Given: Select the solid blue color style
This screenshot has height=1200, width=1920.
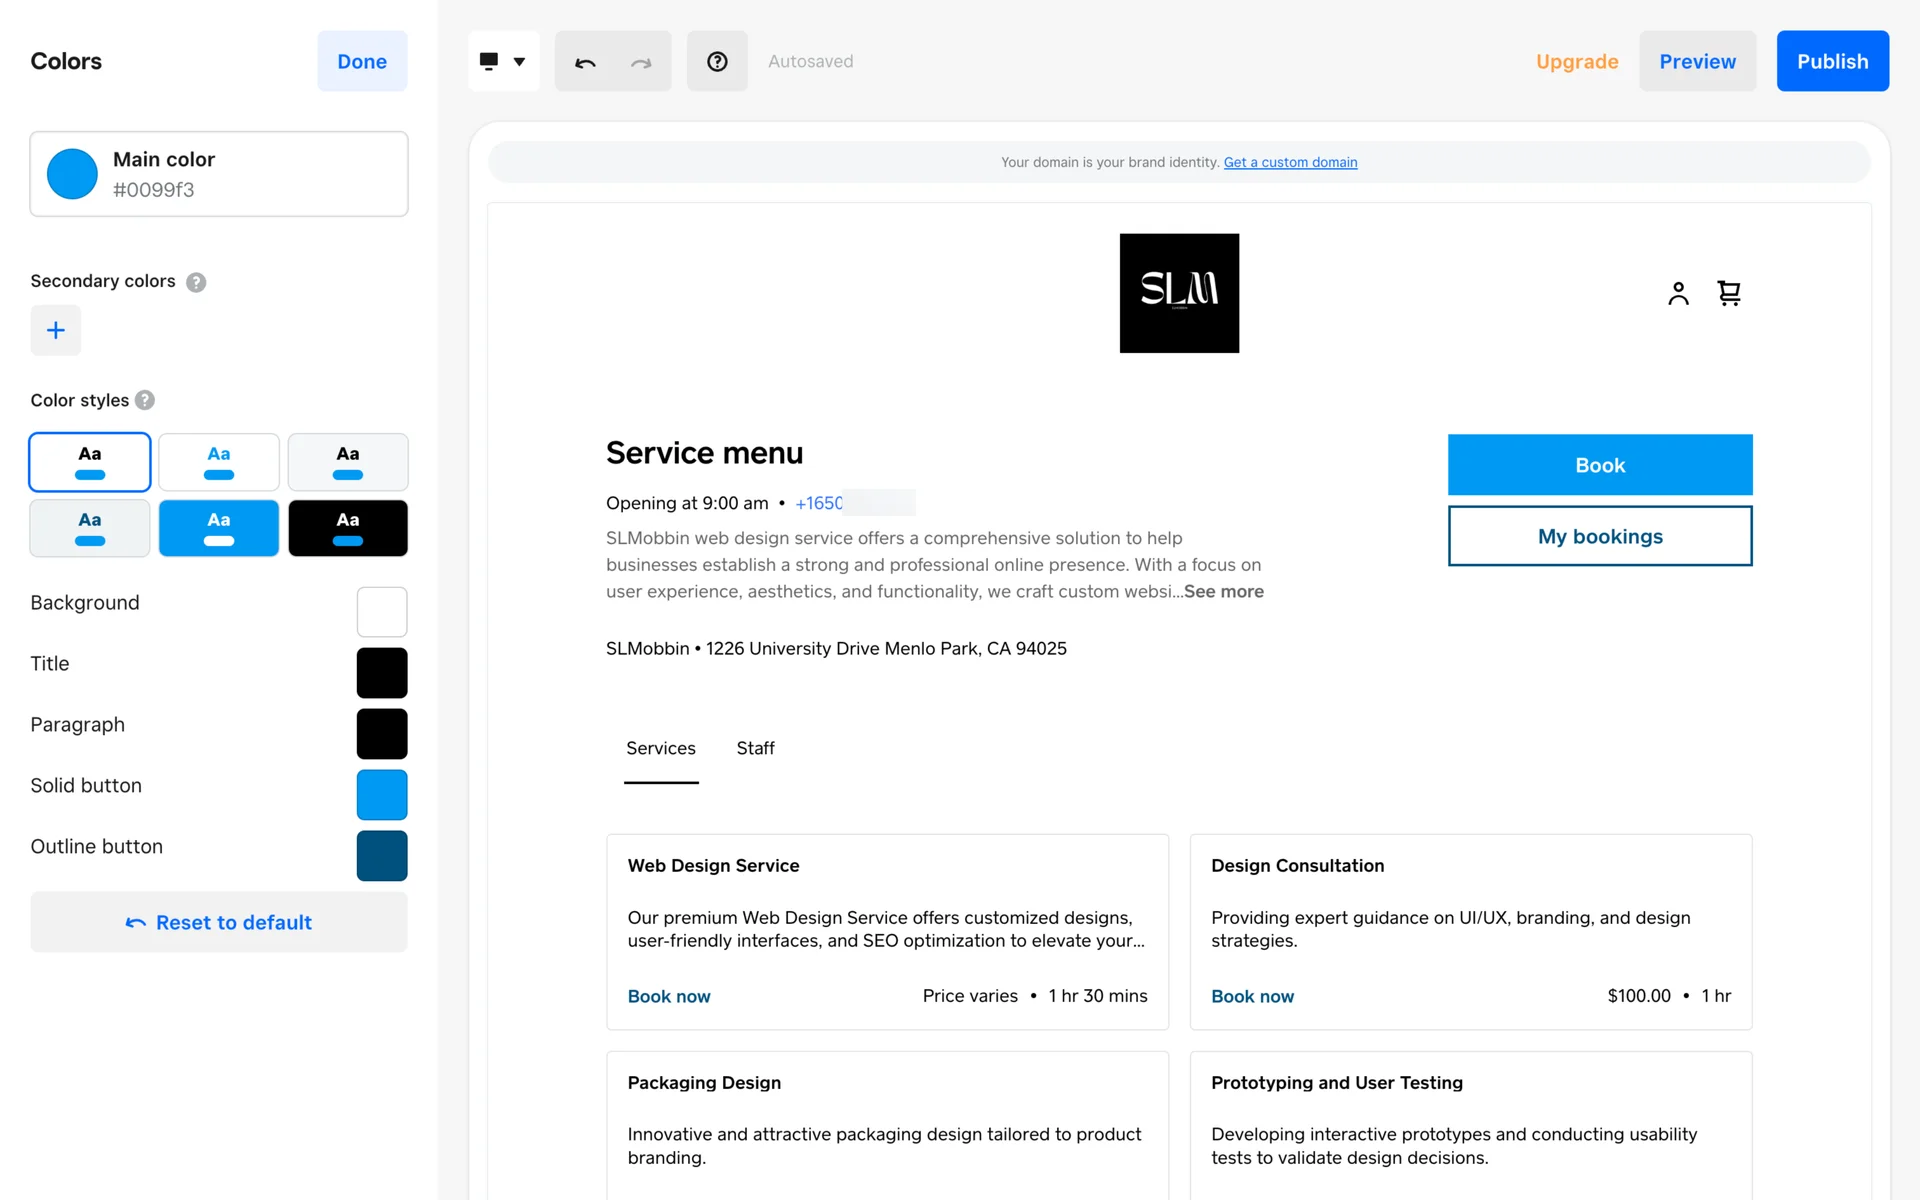Looking at the screenshot, I should tap(219, 528).
